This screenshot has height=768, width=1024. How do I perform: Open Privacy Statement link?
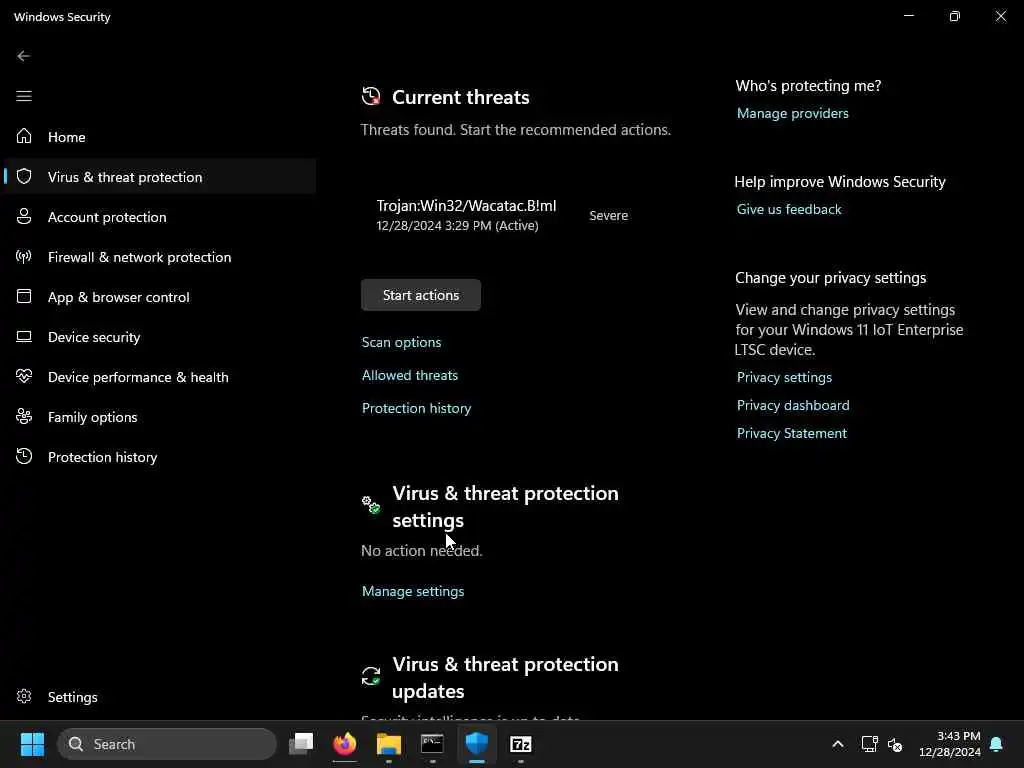point(792,433)
